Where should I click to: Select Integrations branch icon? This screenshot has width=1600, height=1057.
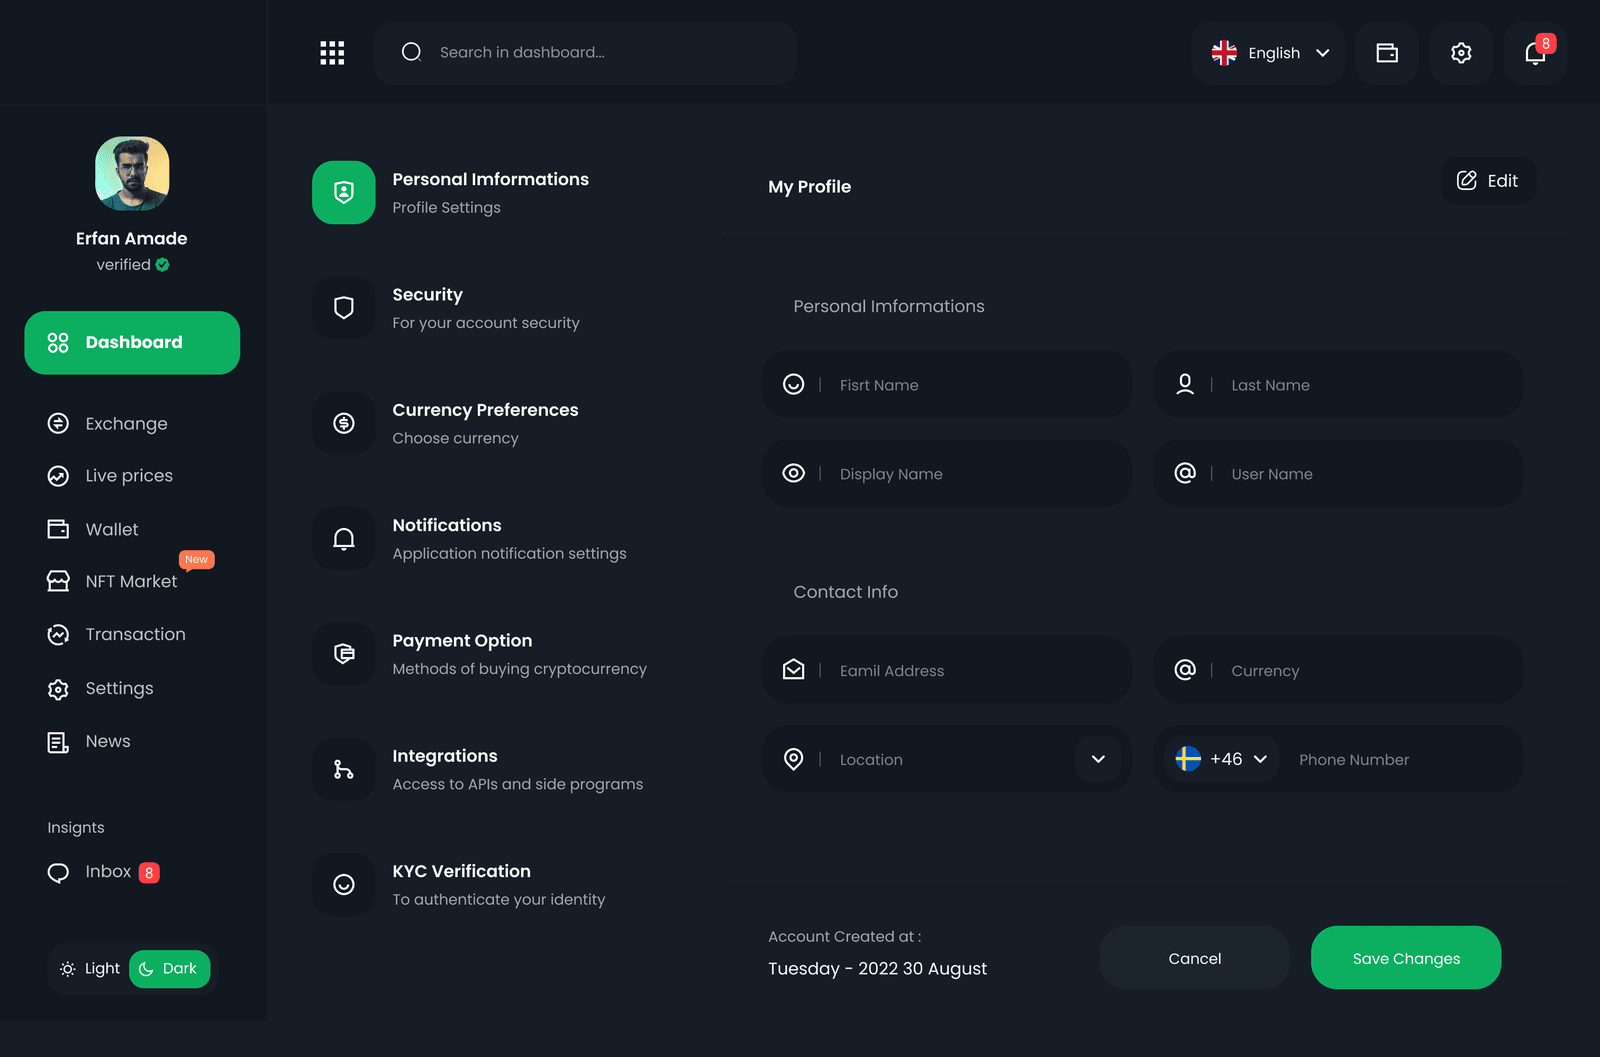point(344,769)
